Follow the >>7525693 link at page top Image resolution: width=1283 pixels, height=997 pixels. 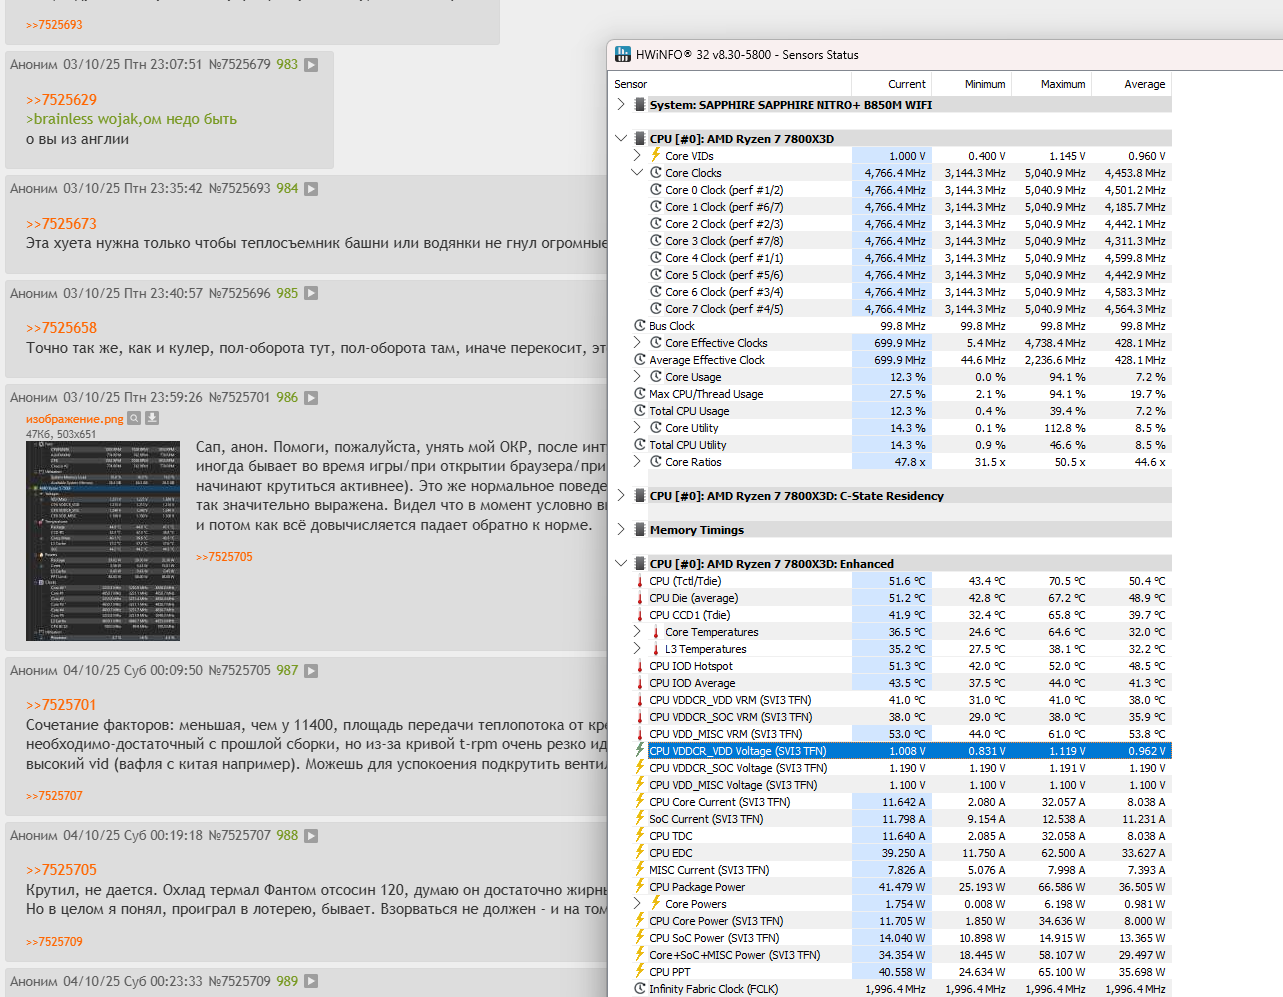(x=54, y=25)
